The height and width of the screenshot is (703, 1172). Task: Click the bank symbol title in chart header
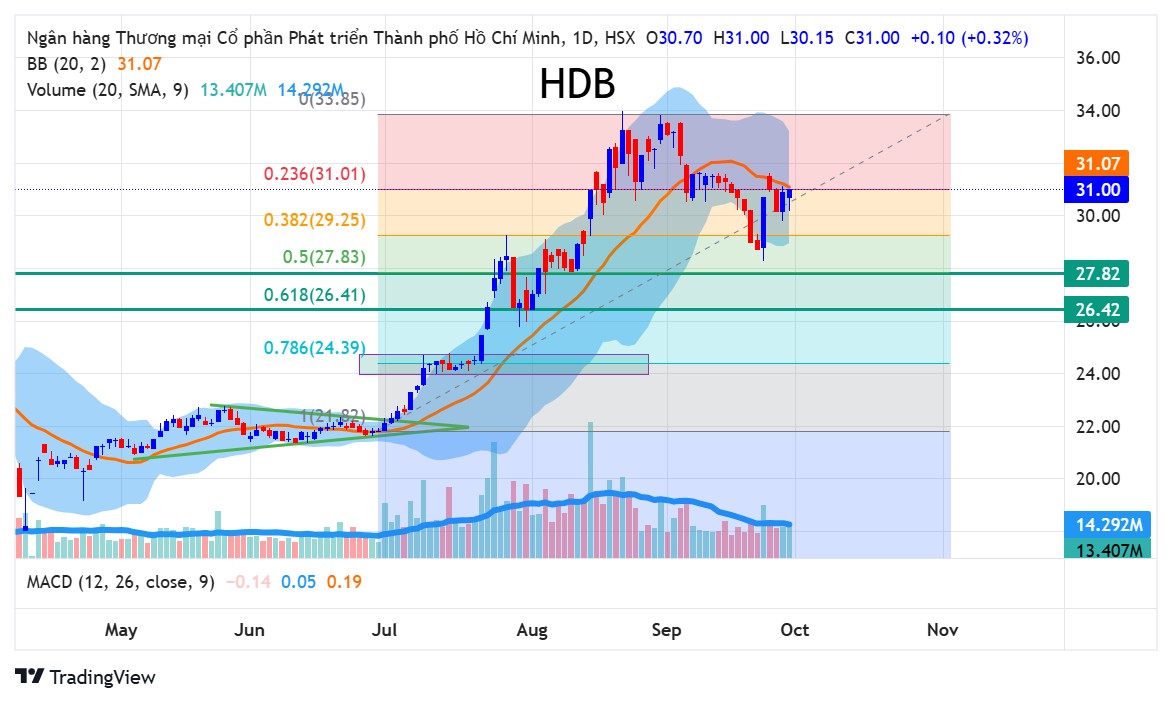point(295,38)
